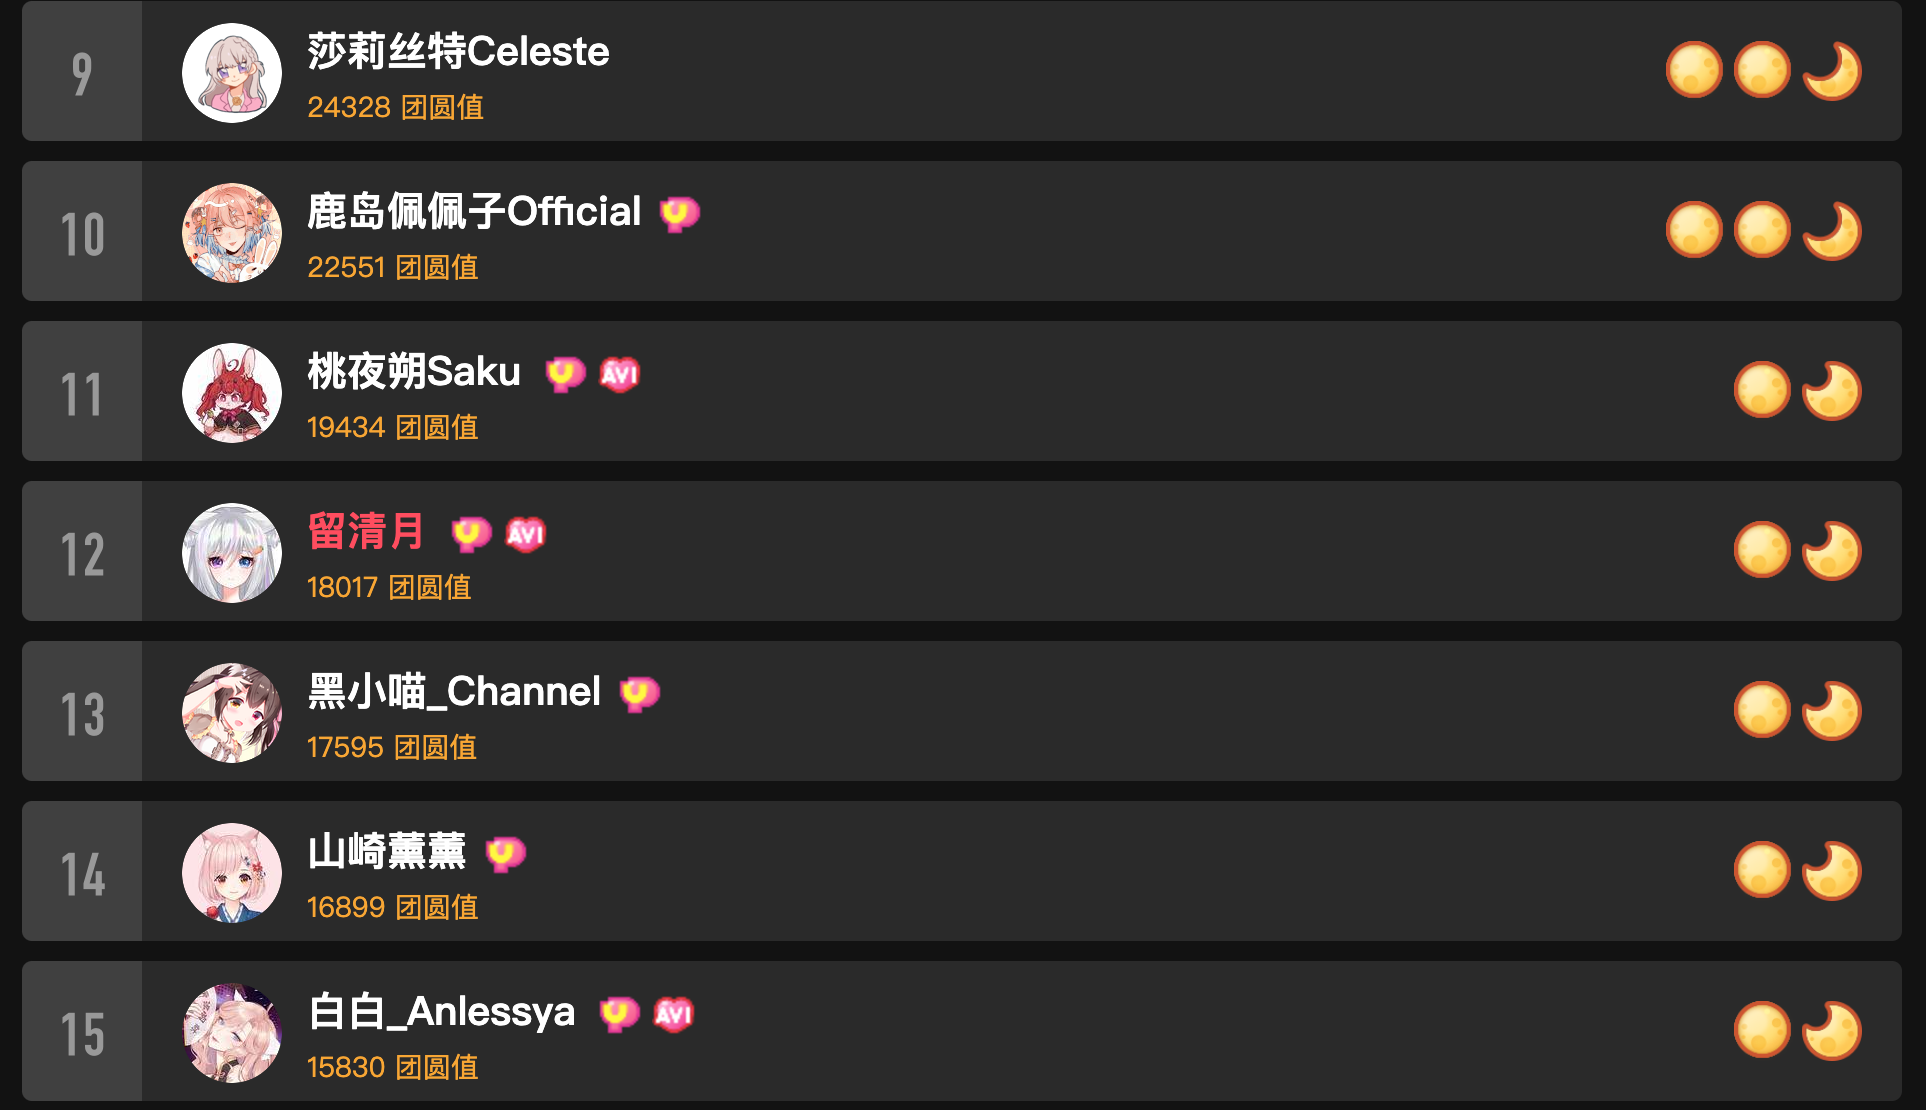Click the AVI badge next to 桃夜朔Saku
The height and width of the screenshot is (1110, 1926).
point(619,374)
